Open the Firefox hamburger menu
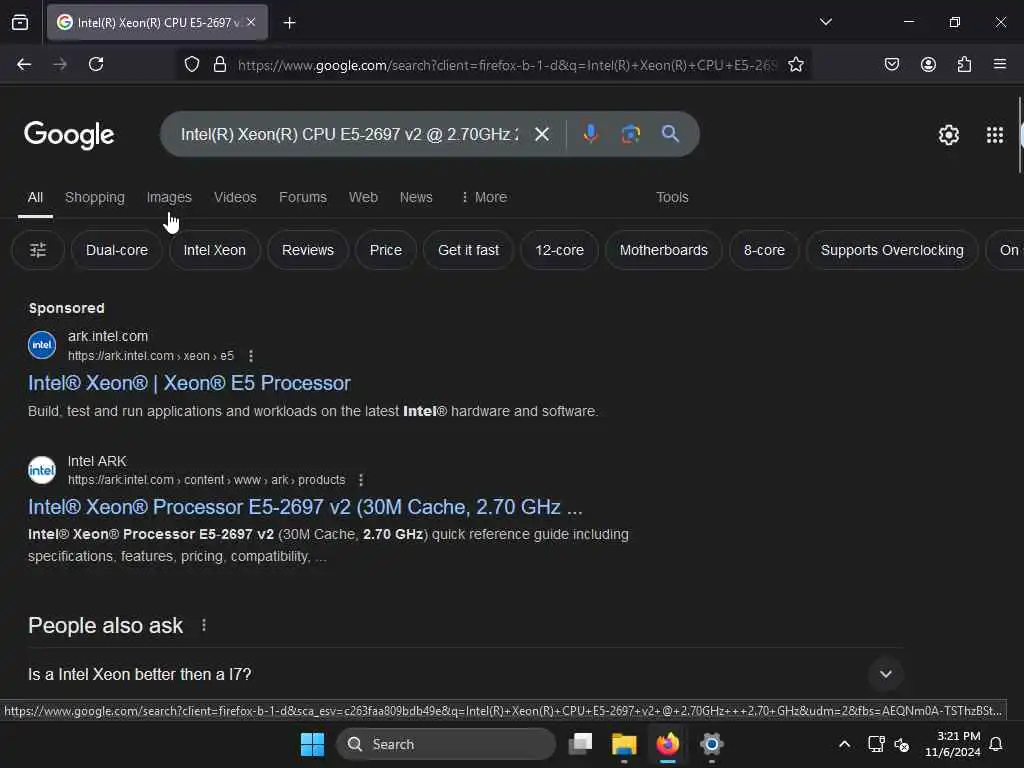 [x=1000, y=64]
